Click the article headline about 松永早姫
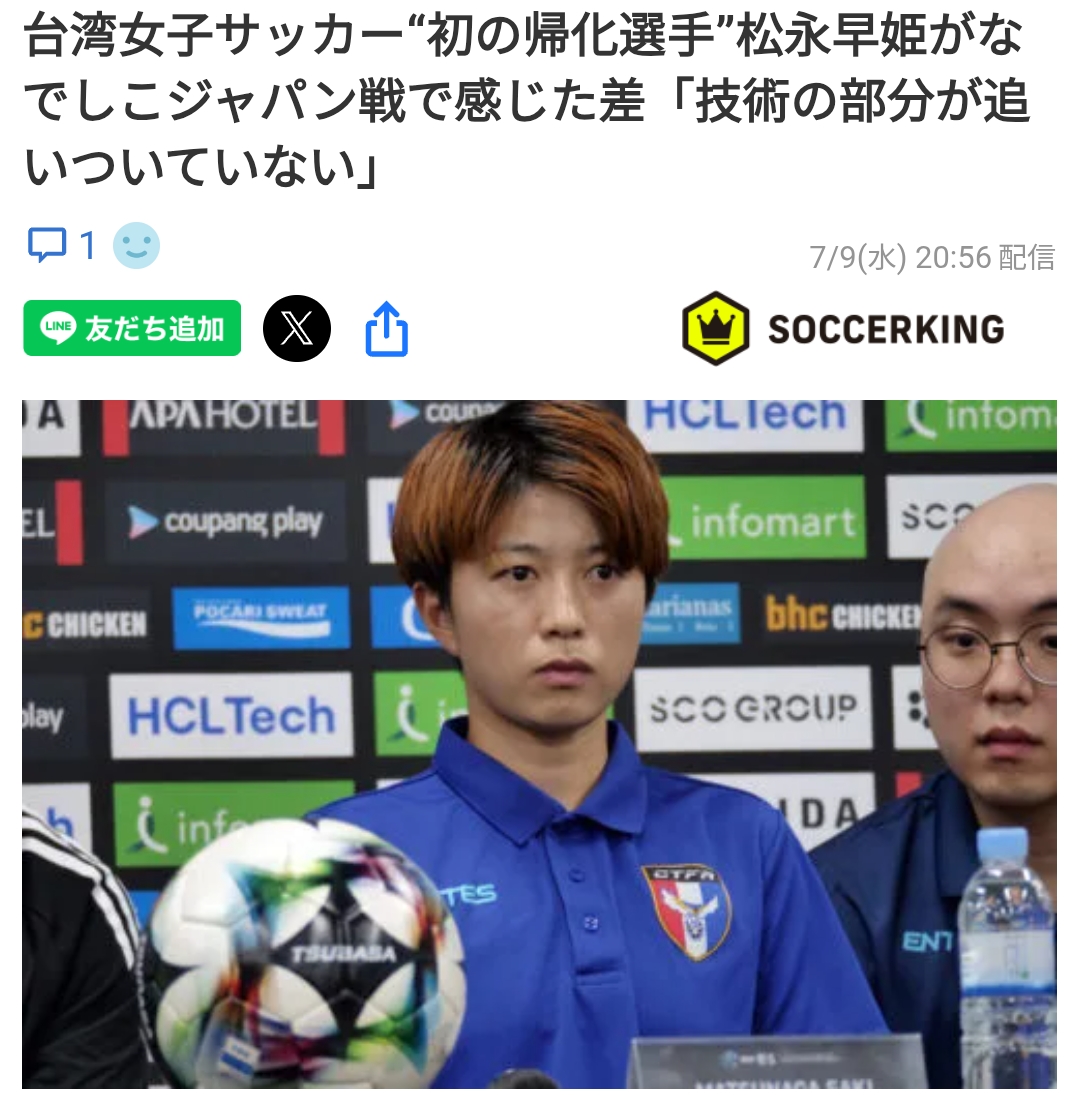 (x=527, y=101)
